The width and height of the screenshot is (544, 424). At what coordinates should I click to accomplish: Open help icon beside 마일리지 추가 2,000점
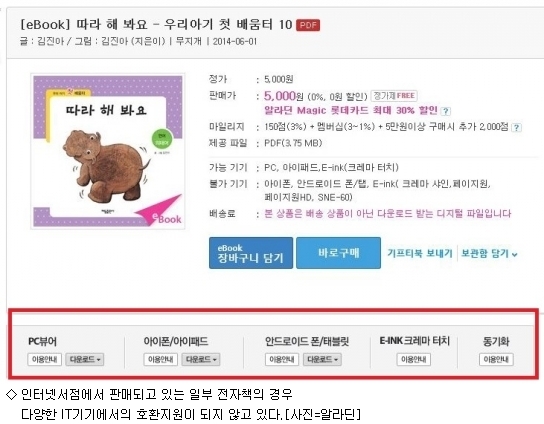(x=516, y=127)
